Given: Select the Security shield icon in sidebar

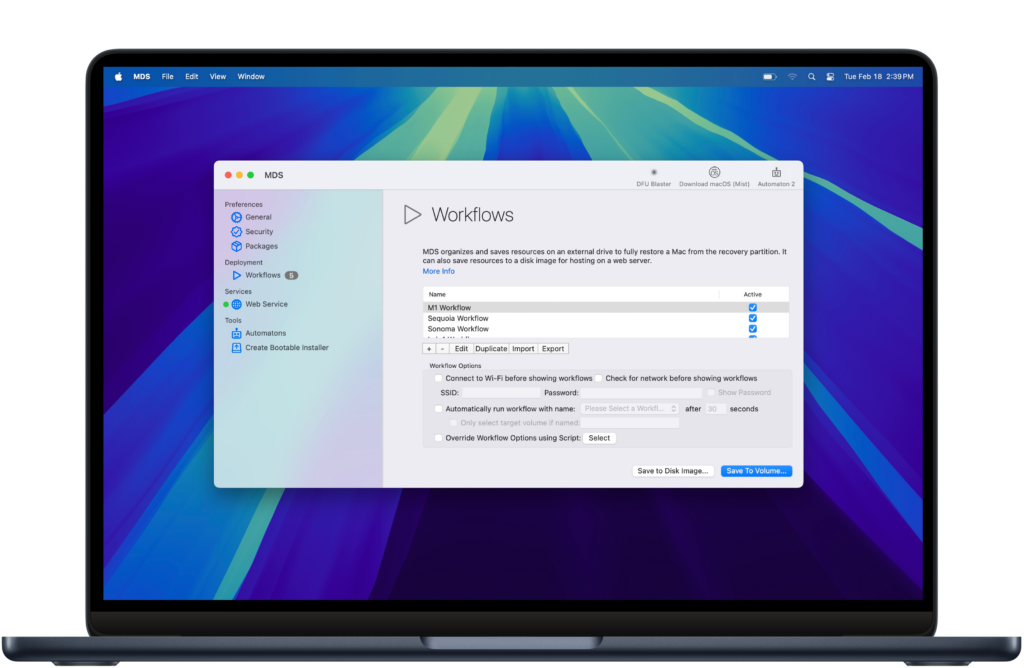Looking at the screenshot, I should [x=236, y=232].
